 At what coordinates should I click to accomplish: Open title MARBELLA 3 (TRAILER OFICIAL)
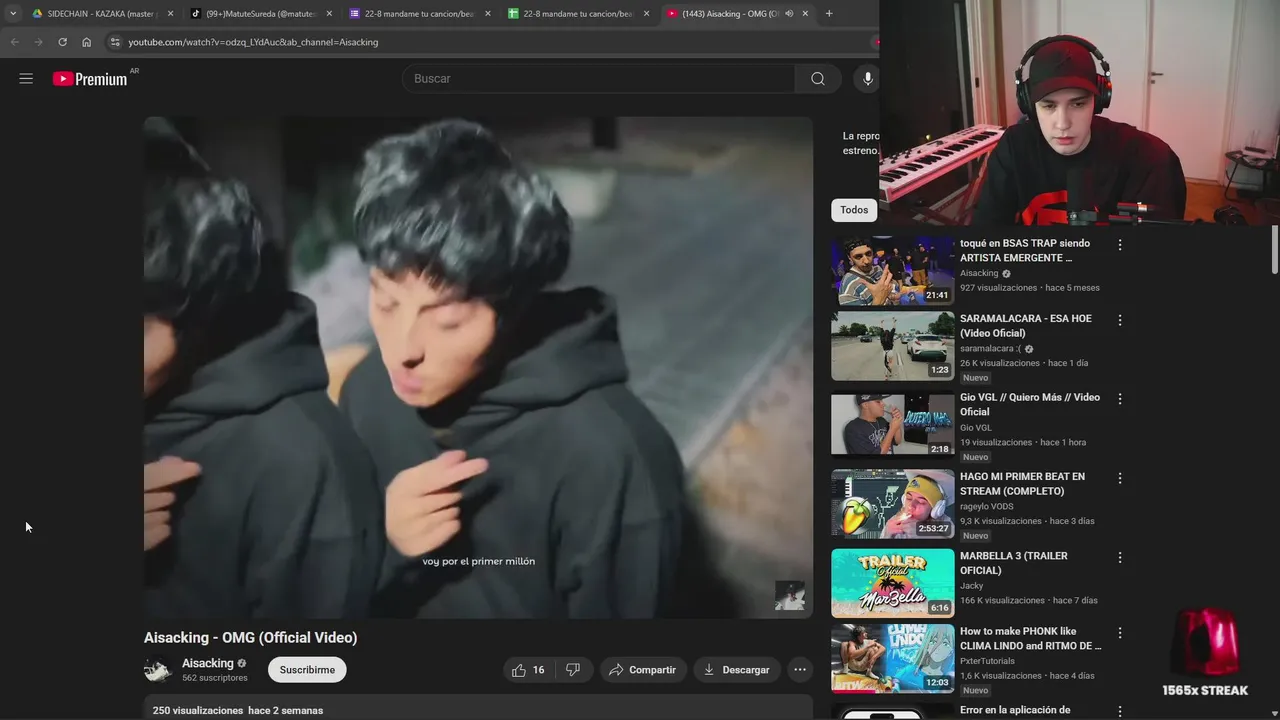point(1014,563)
